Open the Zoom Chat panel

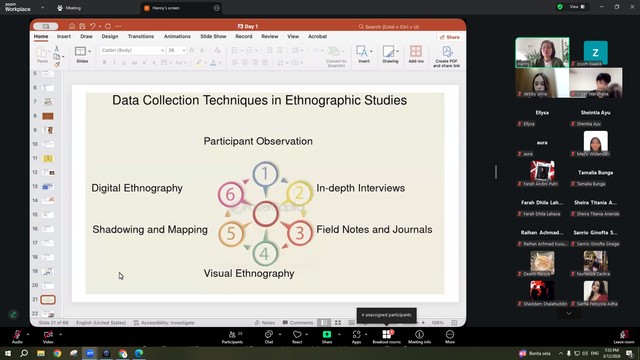[x=269, y=337]
